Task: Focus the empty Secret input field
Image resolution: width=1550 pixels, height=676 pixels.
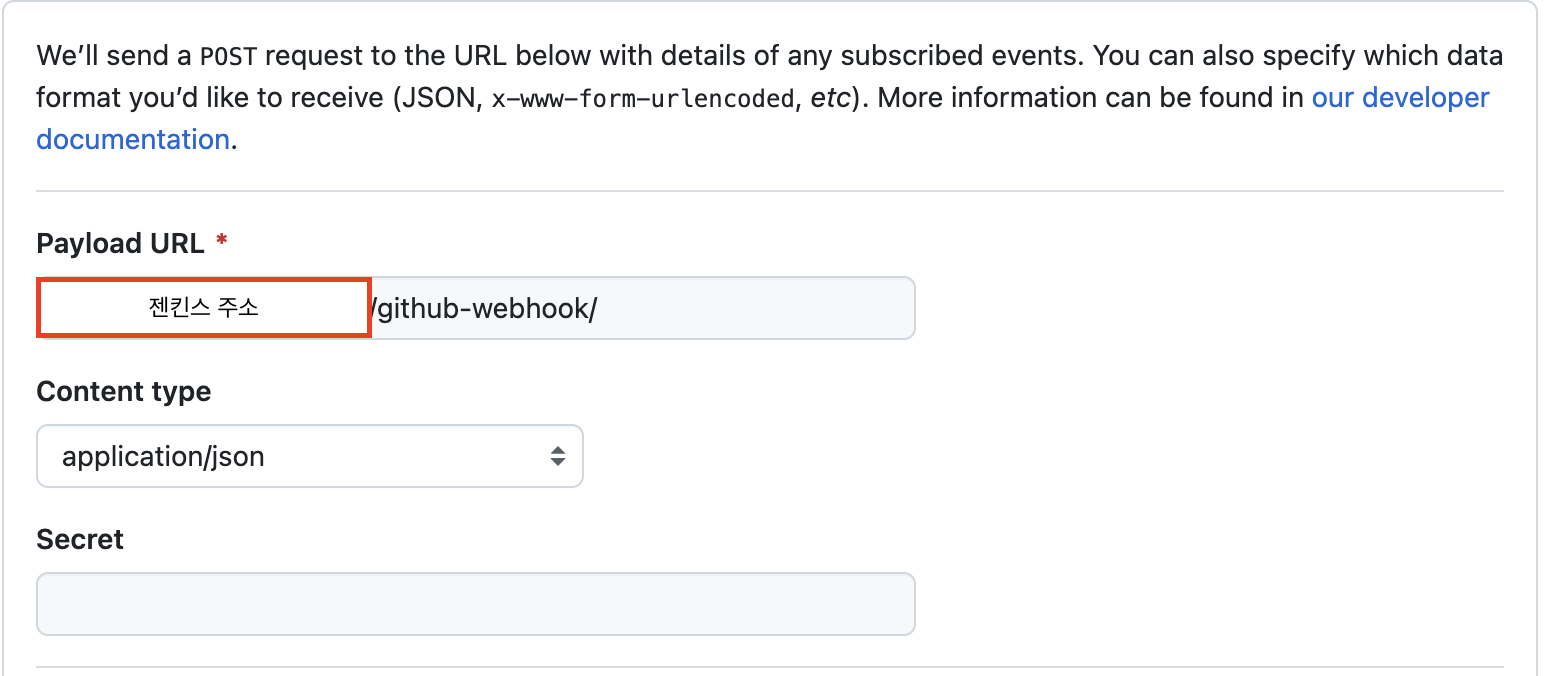Action: pyautogui.click(x=476, y=604)
